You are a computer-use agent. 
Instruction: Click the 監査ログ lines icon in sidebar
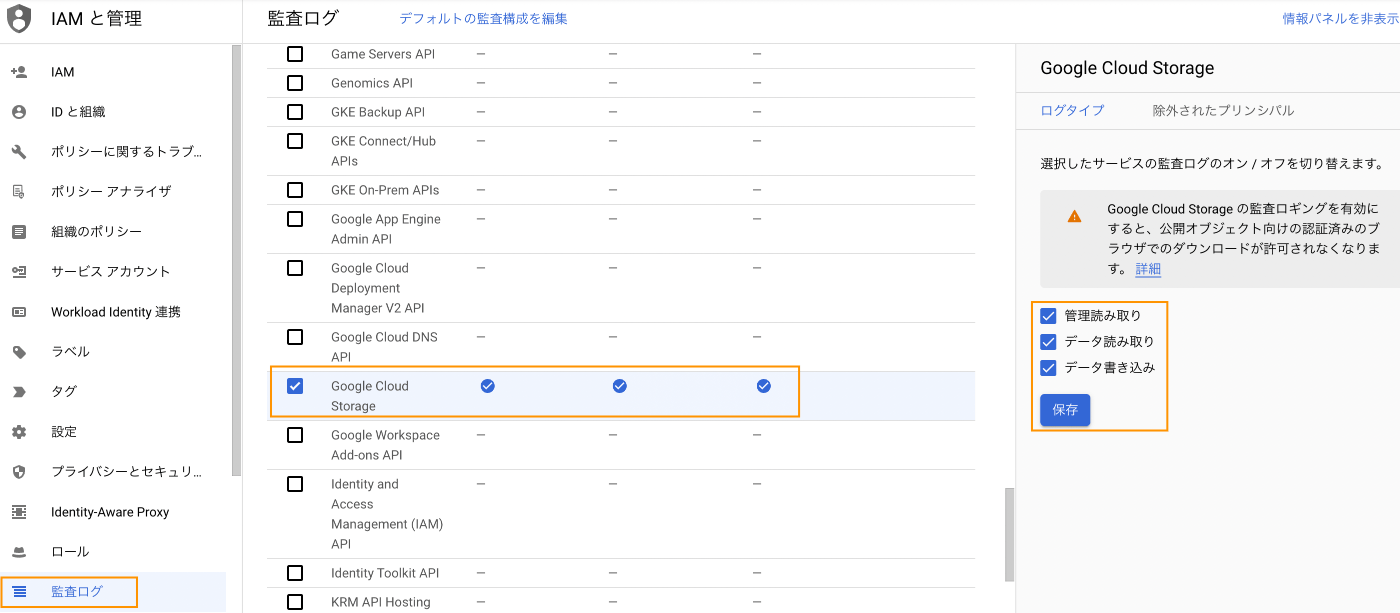pyautogui.click(x=19, y=592)
